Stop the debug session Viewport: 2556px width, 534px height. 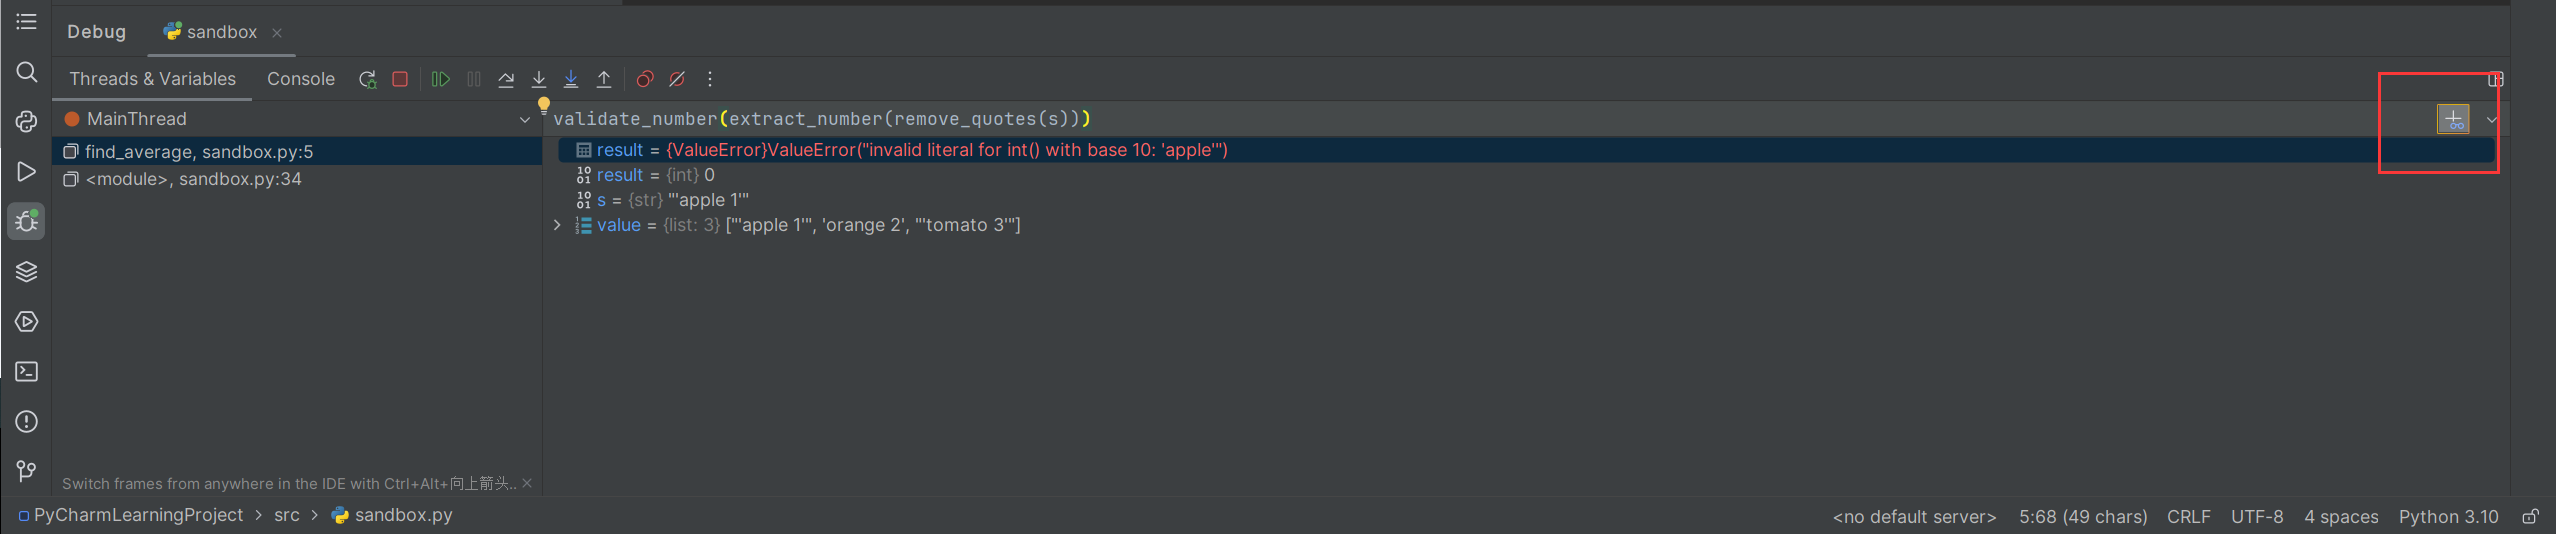[400, 79]
